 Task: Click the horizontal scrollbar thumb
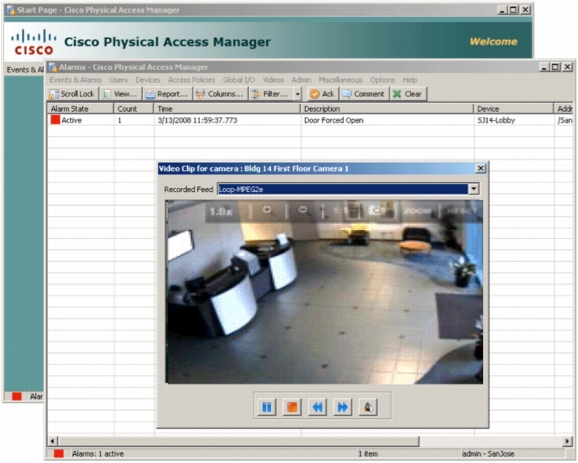click(x=238, y=441)
